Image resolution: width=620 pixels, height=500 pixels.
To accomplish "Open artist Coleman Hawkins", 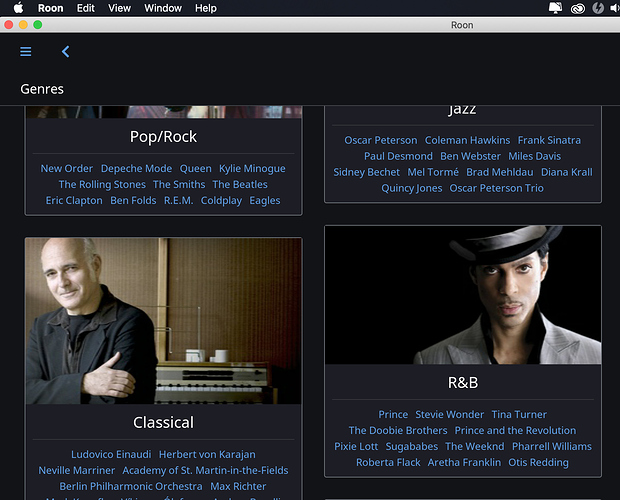I will [x=467, y=140].
